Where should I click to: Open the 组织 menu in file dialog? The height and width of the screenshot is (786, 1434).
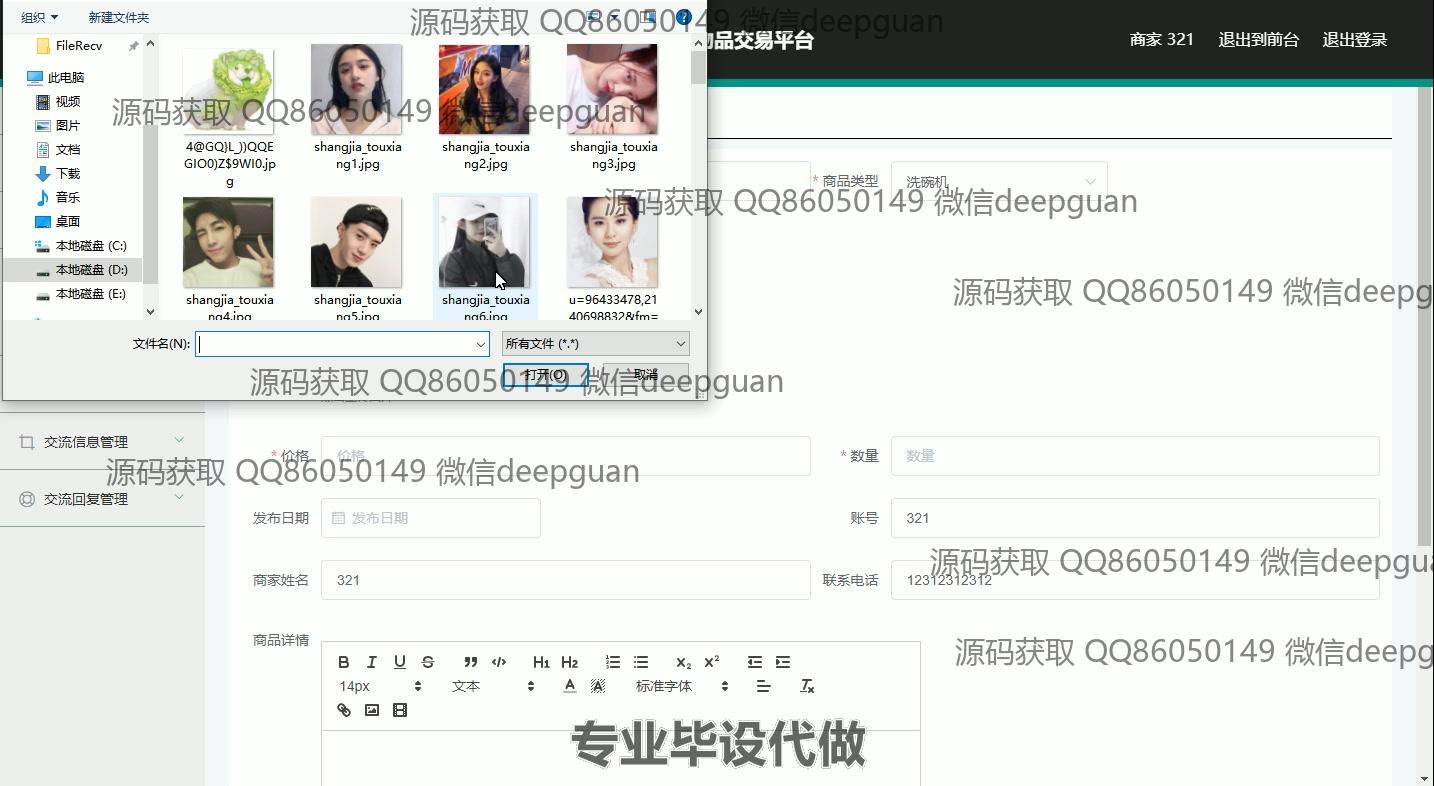tap(39, 17)
